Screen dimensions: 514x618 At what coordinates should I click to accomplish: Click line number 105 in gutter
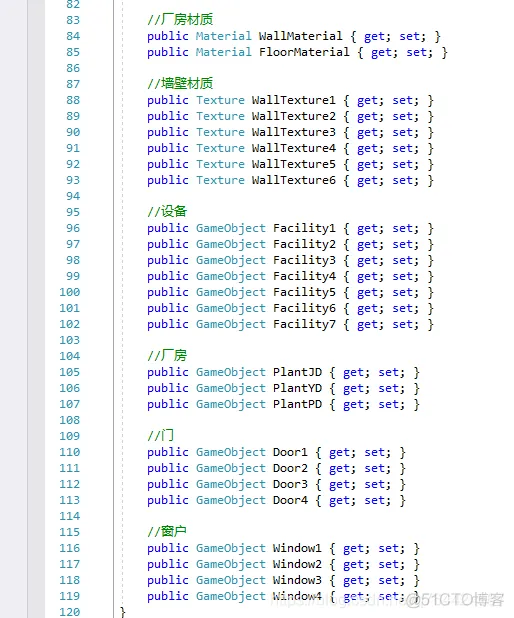(69, 372)
